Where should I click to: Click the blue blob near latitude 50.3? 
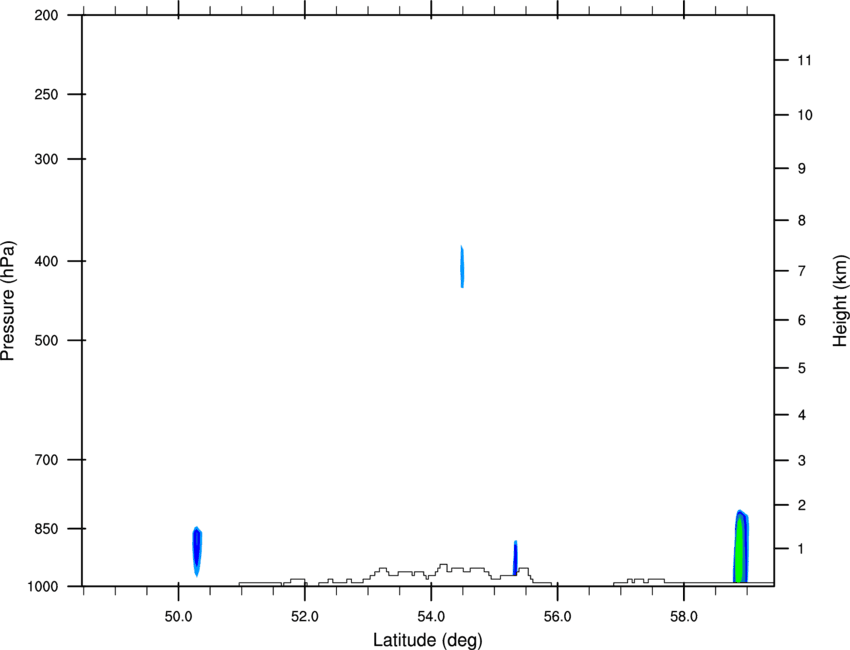tap(197, 550)
